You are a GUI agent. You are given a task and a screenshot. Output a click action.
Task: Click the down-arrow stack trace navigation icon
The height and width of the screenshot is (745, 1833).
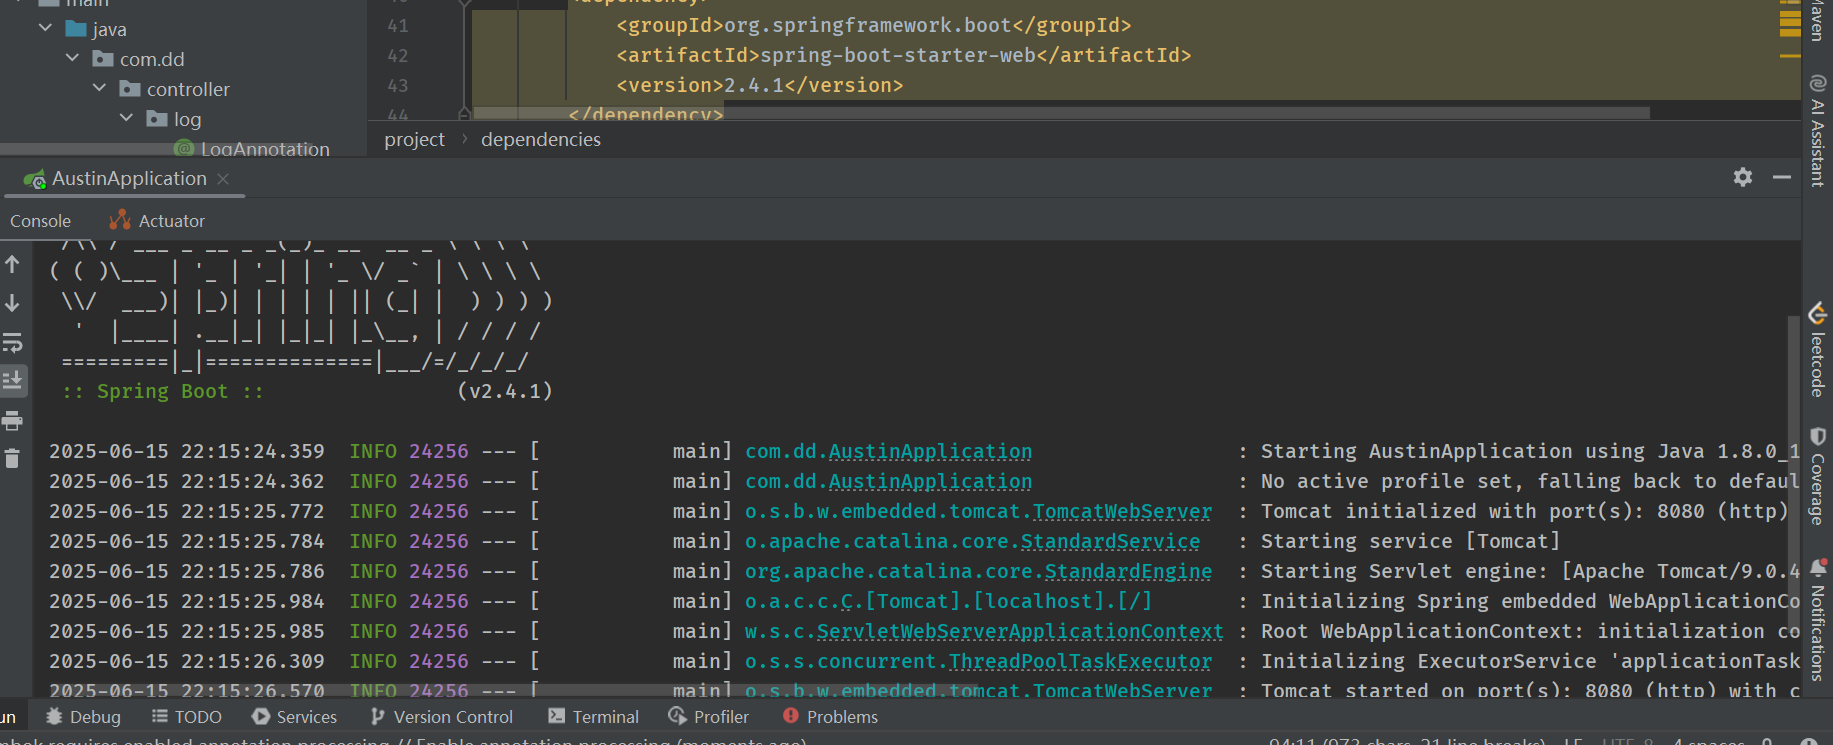pos(12,303)
